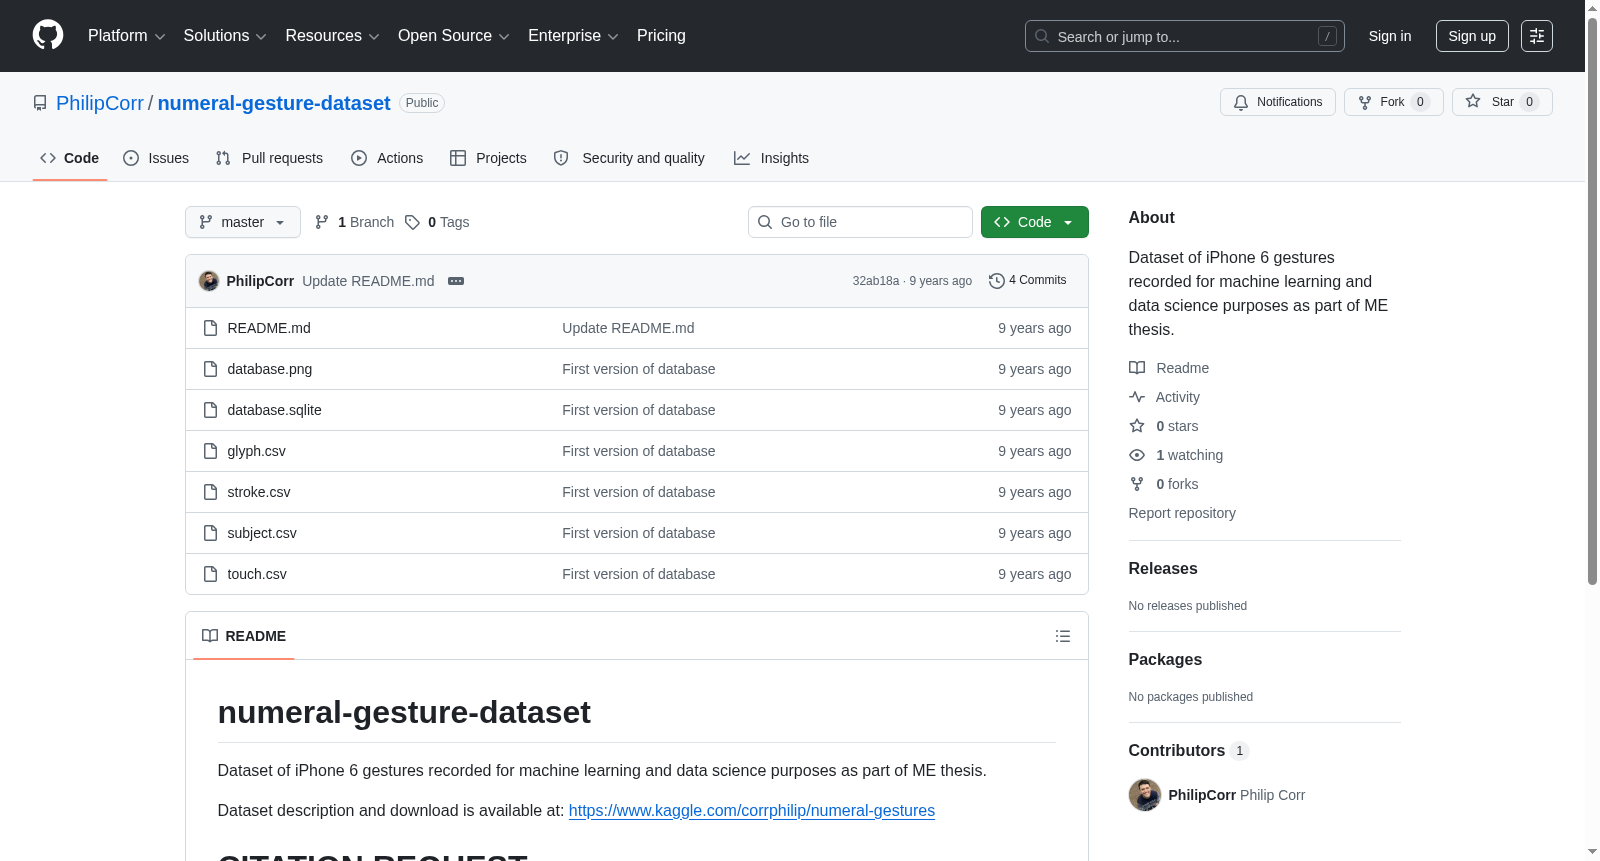Open the Packages section heading
The width and height of the screenshot is (1600, 861).
click(x=1165, y=659)
